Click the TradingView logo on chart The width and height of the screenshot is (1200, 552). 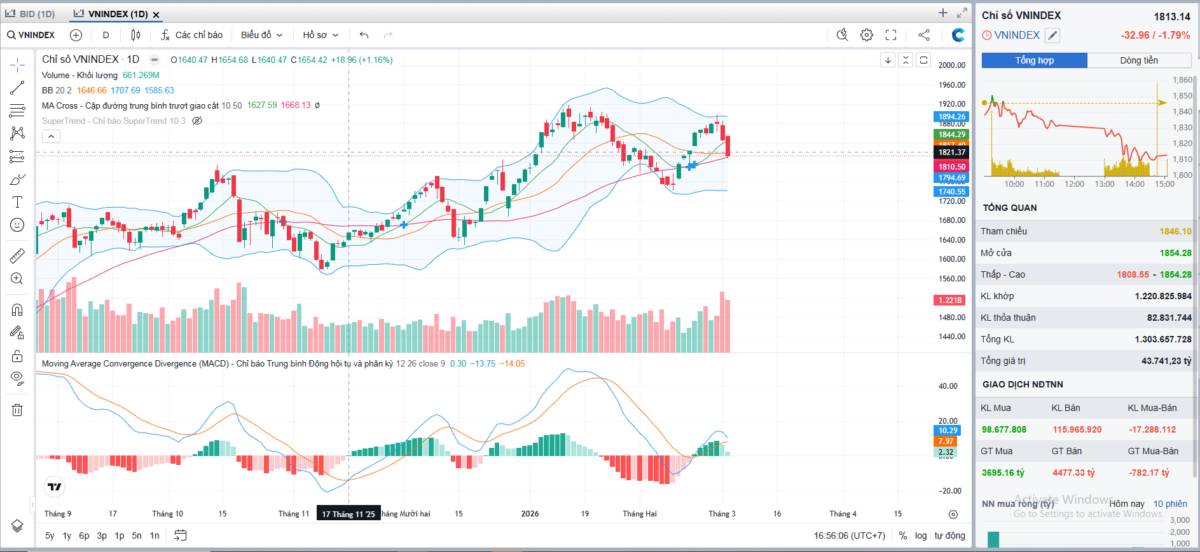point(55,487)
